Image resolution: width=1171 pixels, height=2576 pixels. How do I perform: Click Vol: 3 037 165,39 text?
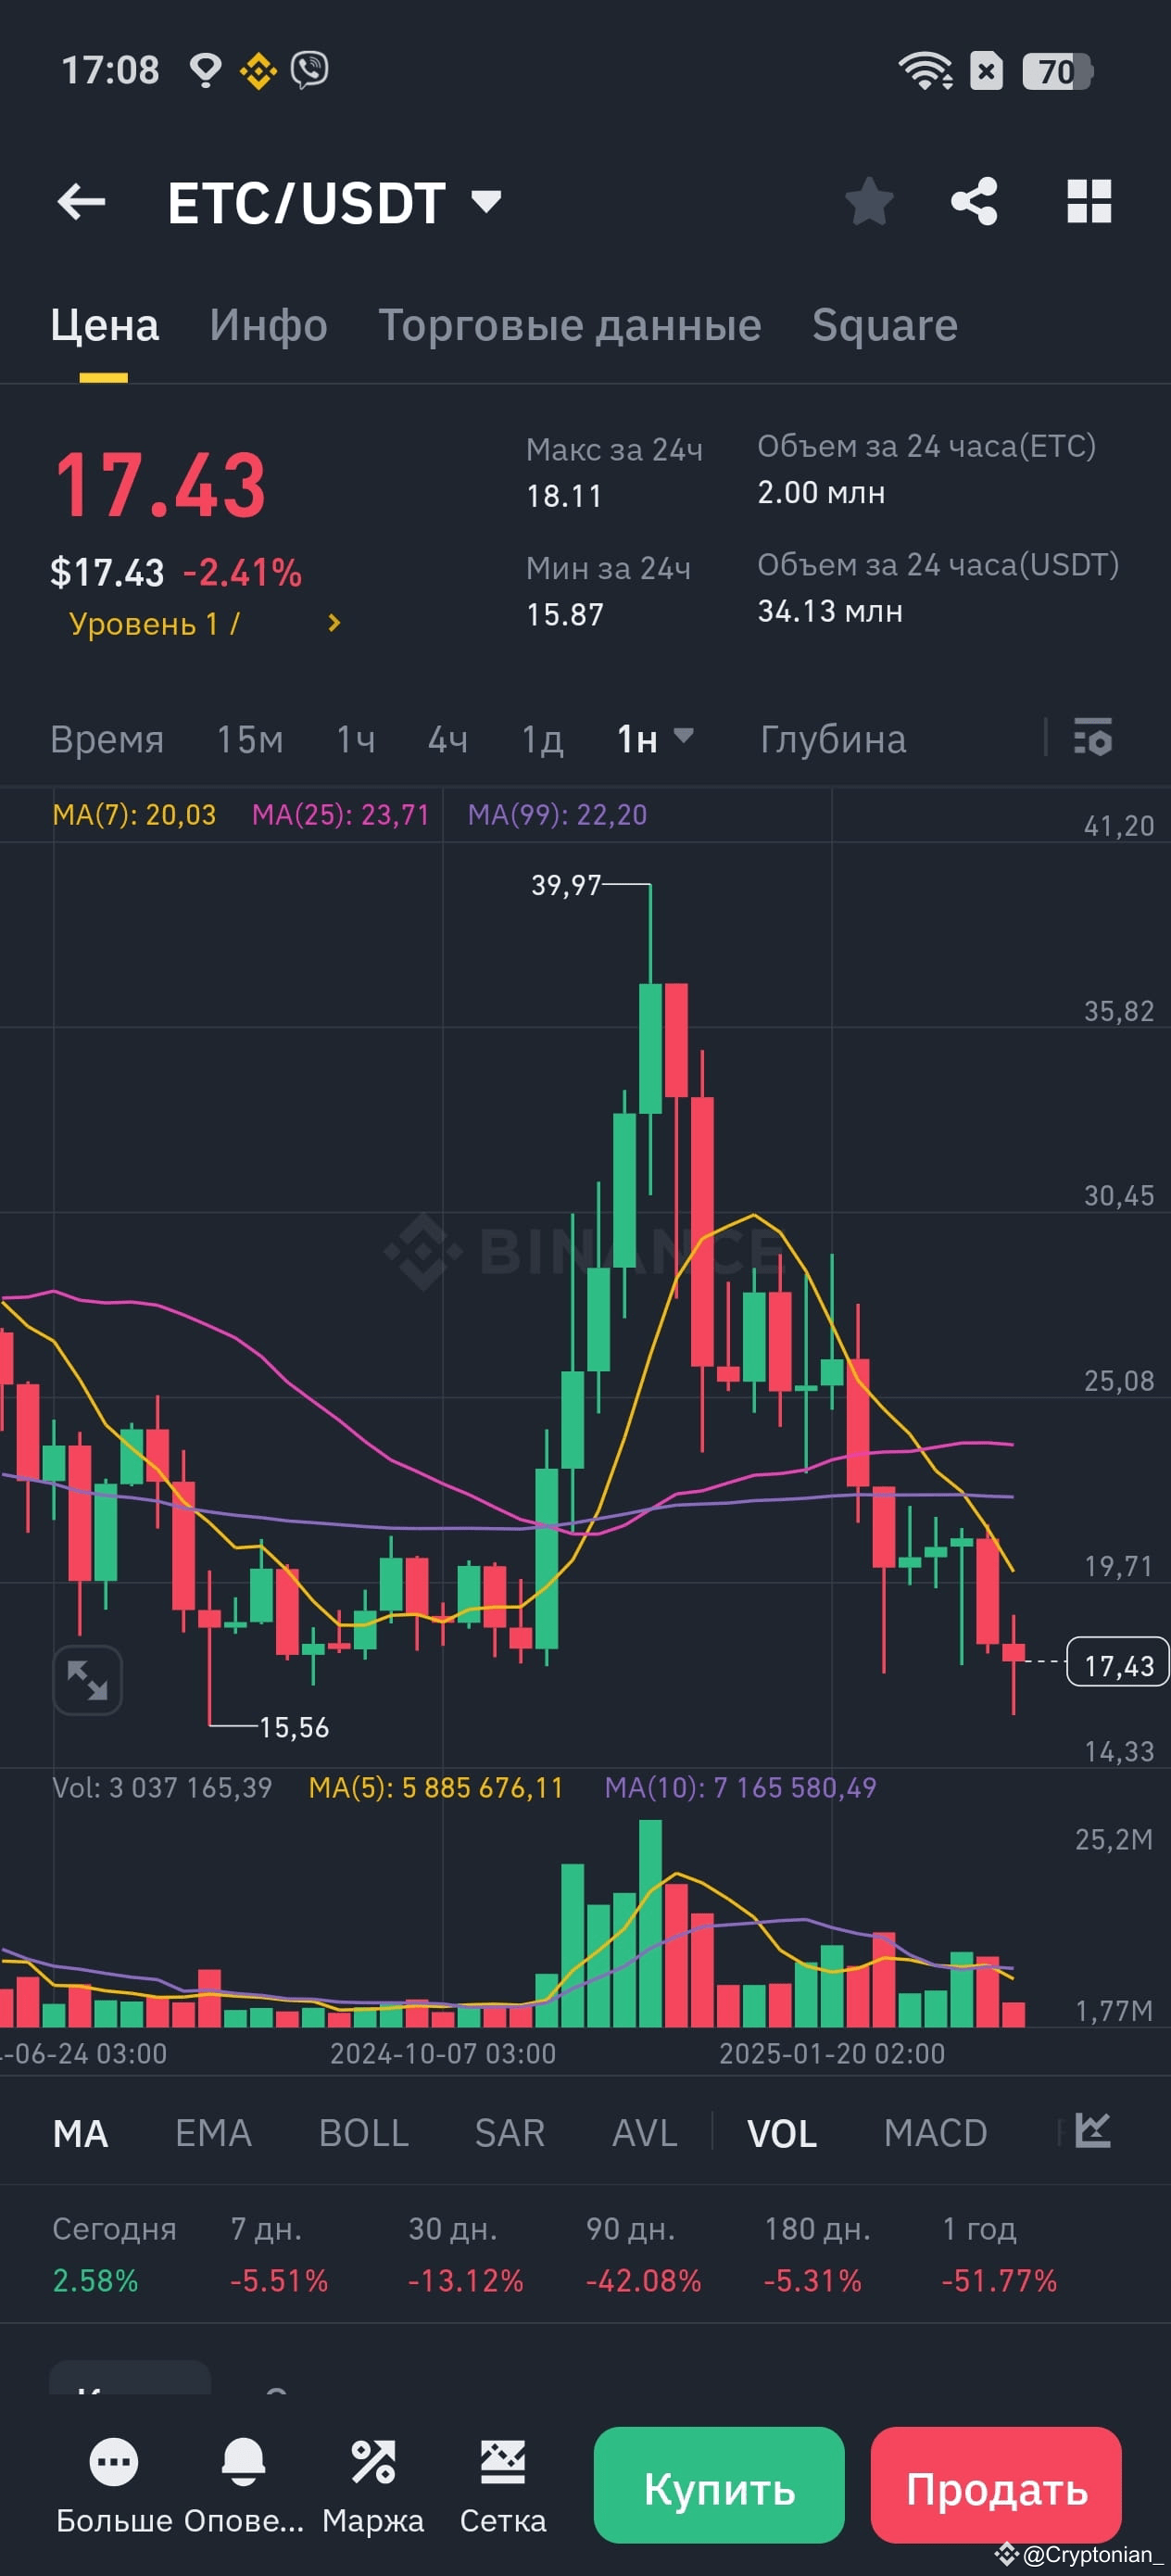[162, 1787]
